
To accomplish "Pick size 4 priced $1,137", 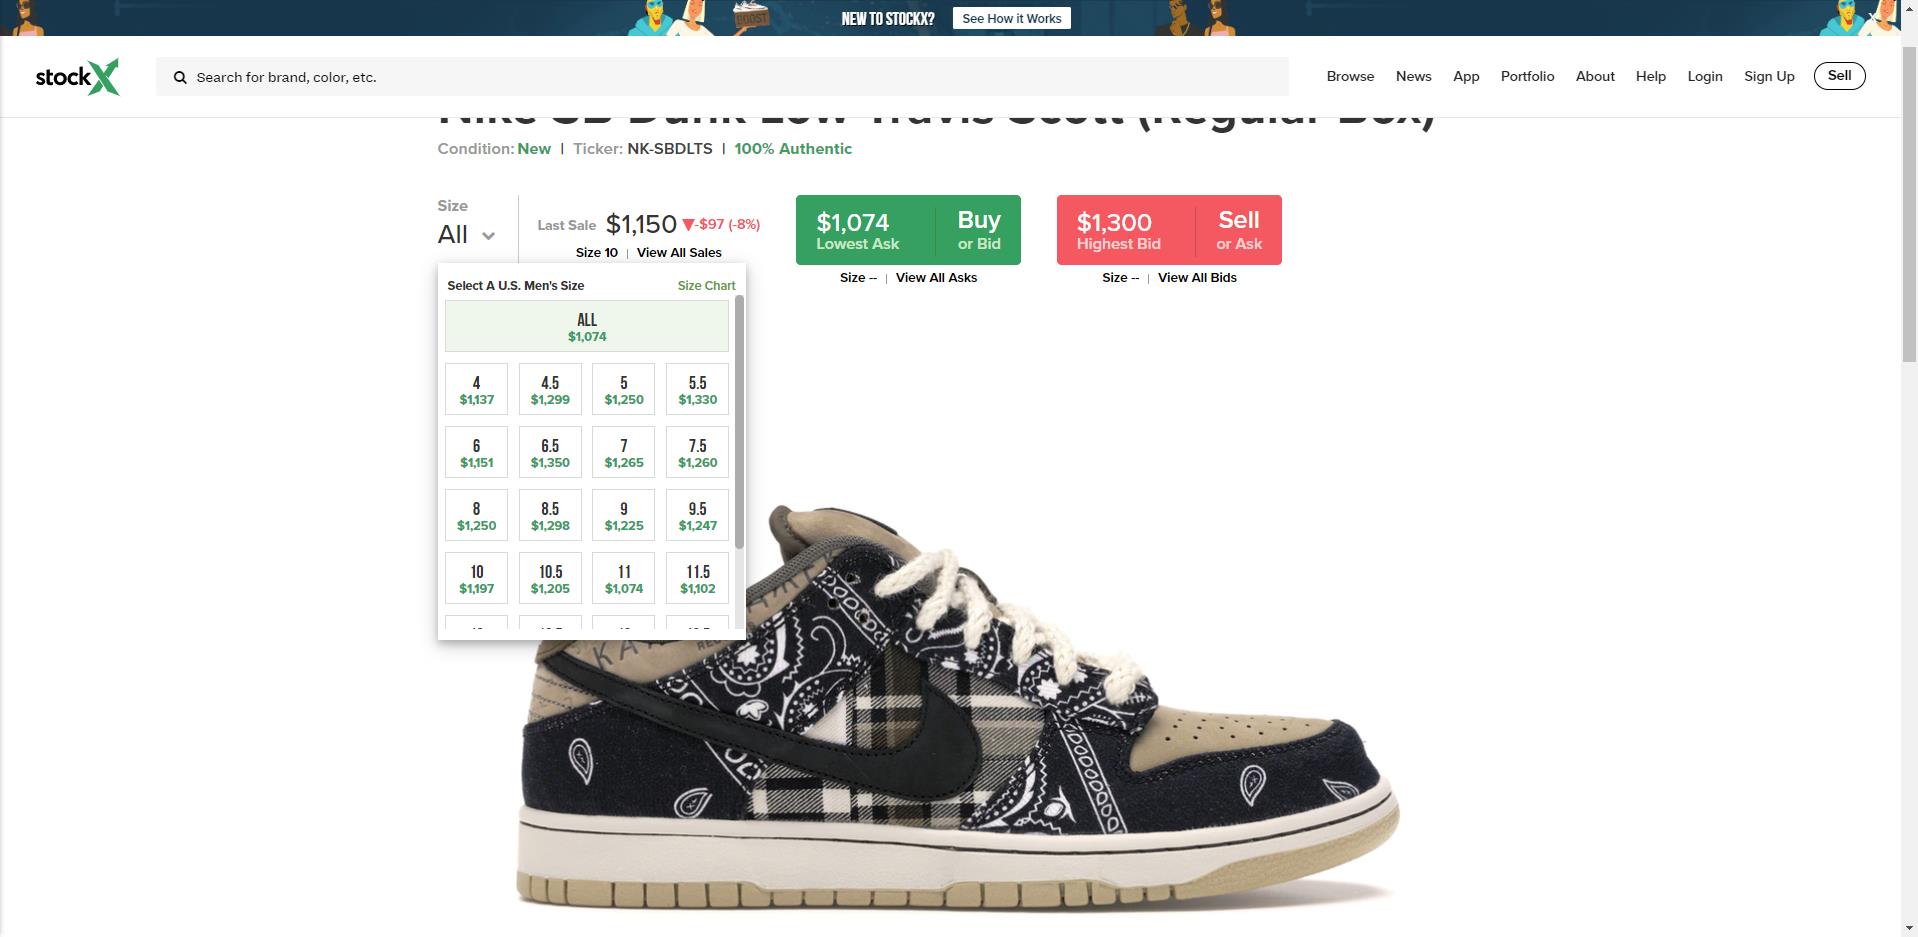I will pyautogui.click(x=476, y=389).
